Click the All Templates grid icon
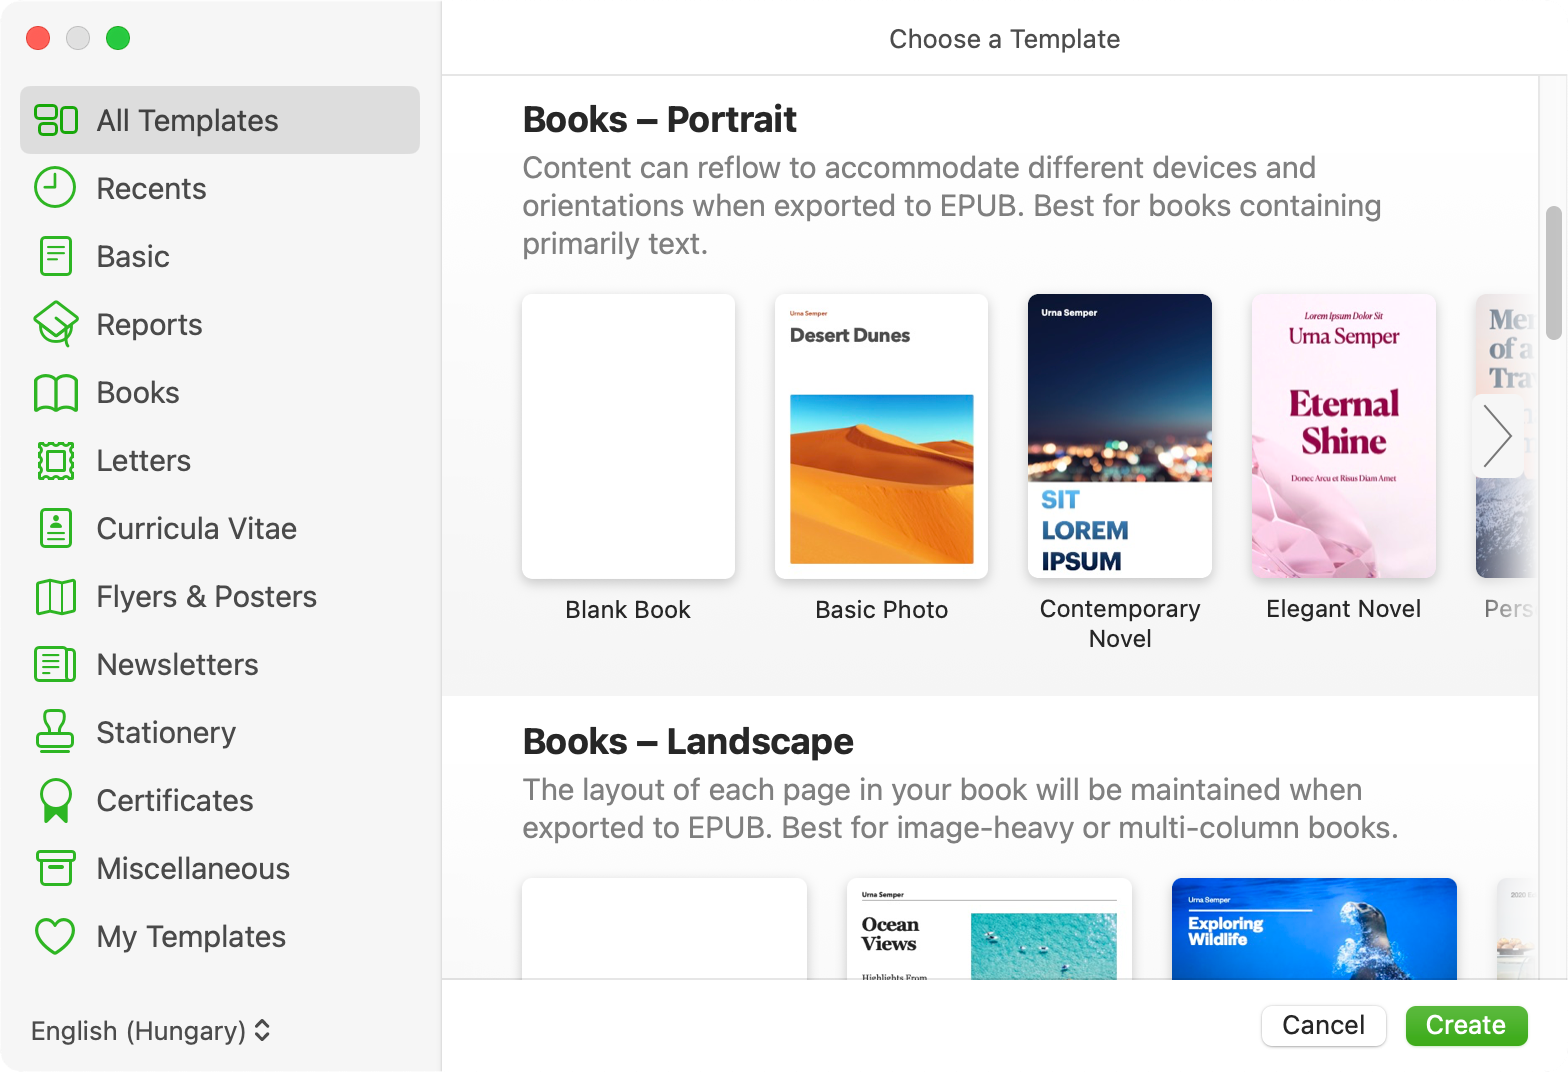This screenshot has height=1072, width=1568. [x=56, y=120]
